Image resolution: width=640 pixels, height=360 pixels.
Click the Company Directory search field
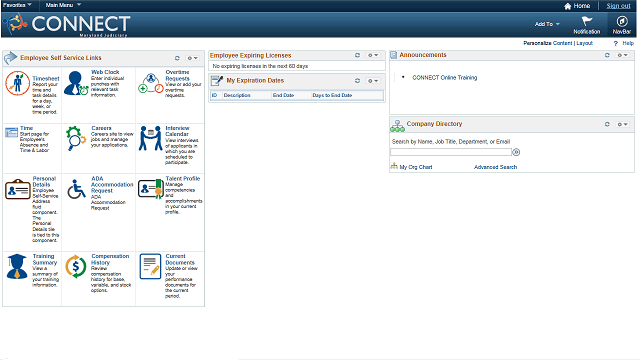coord(451,152)
